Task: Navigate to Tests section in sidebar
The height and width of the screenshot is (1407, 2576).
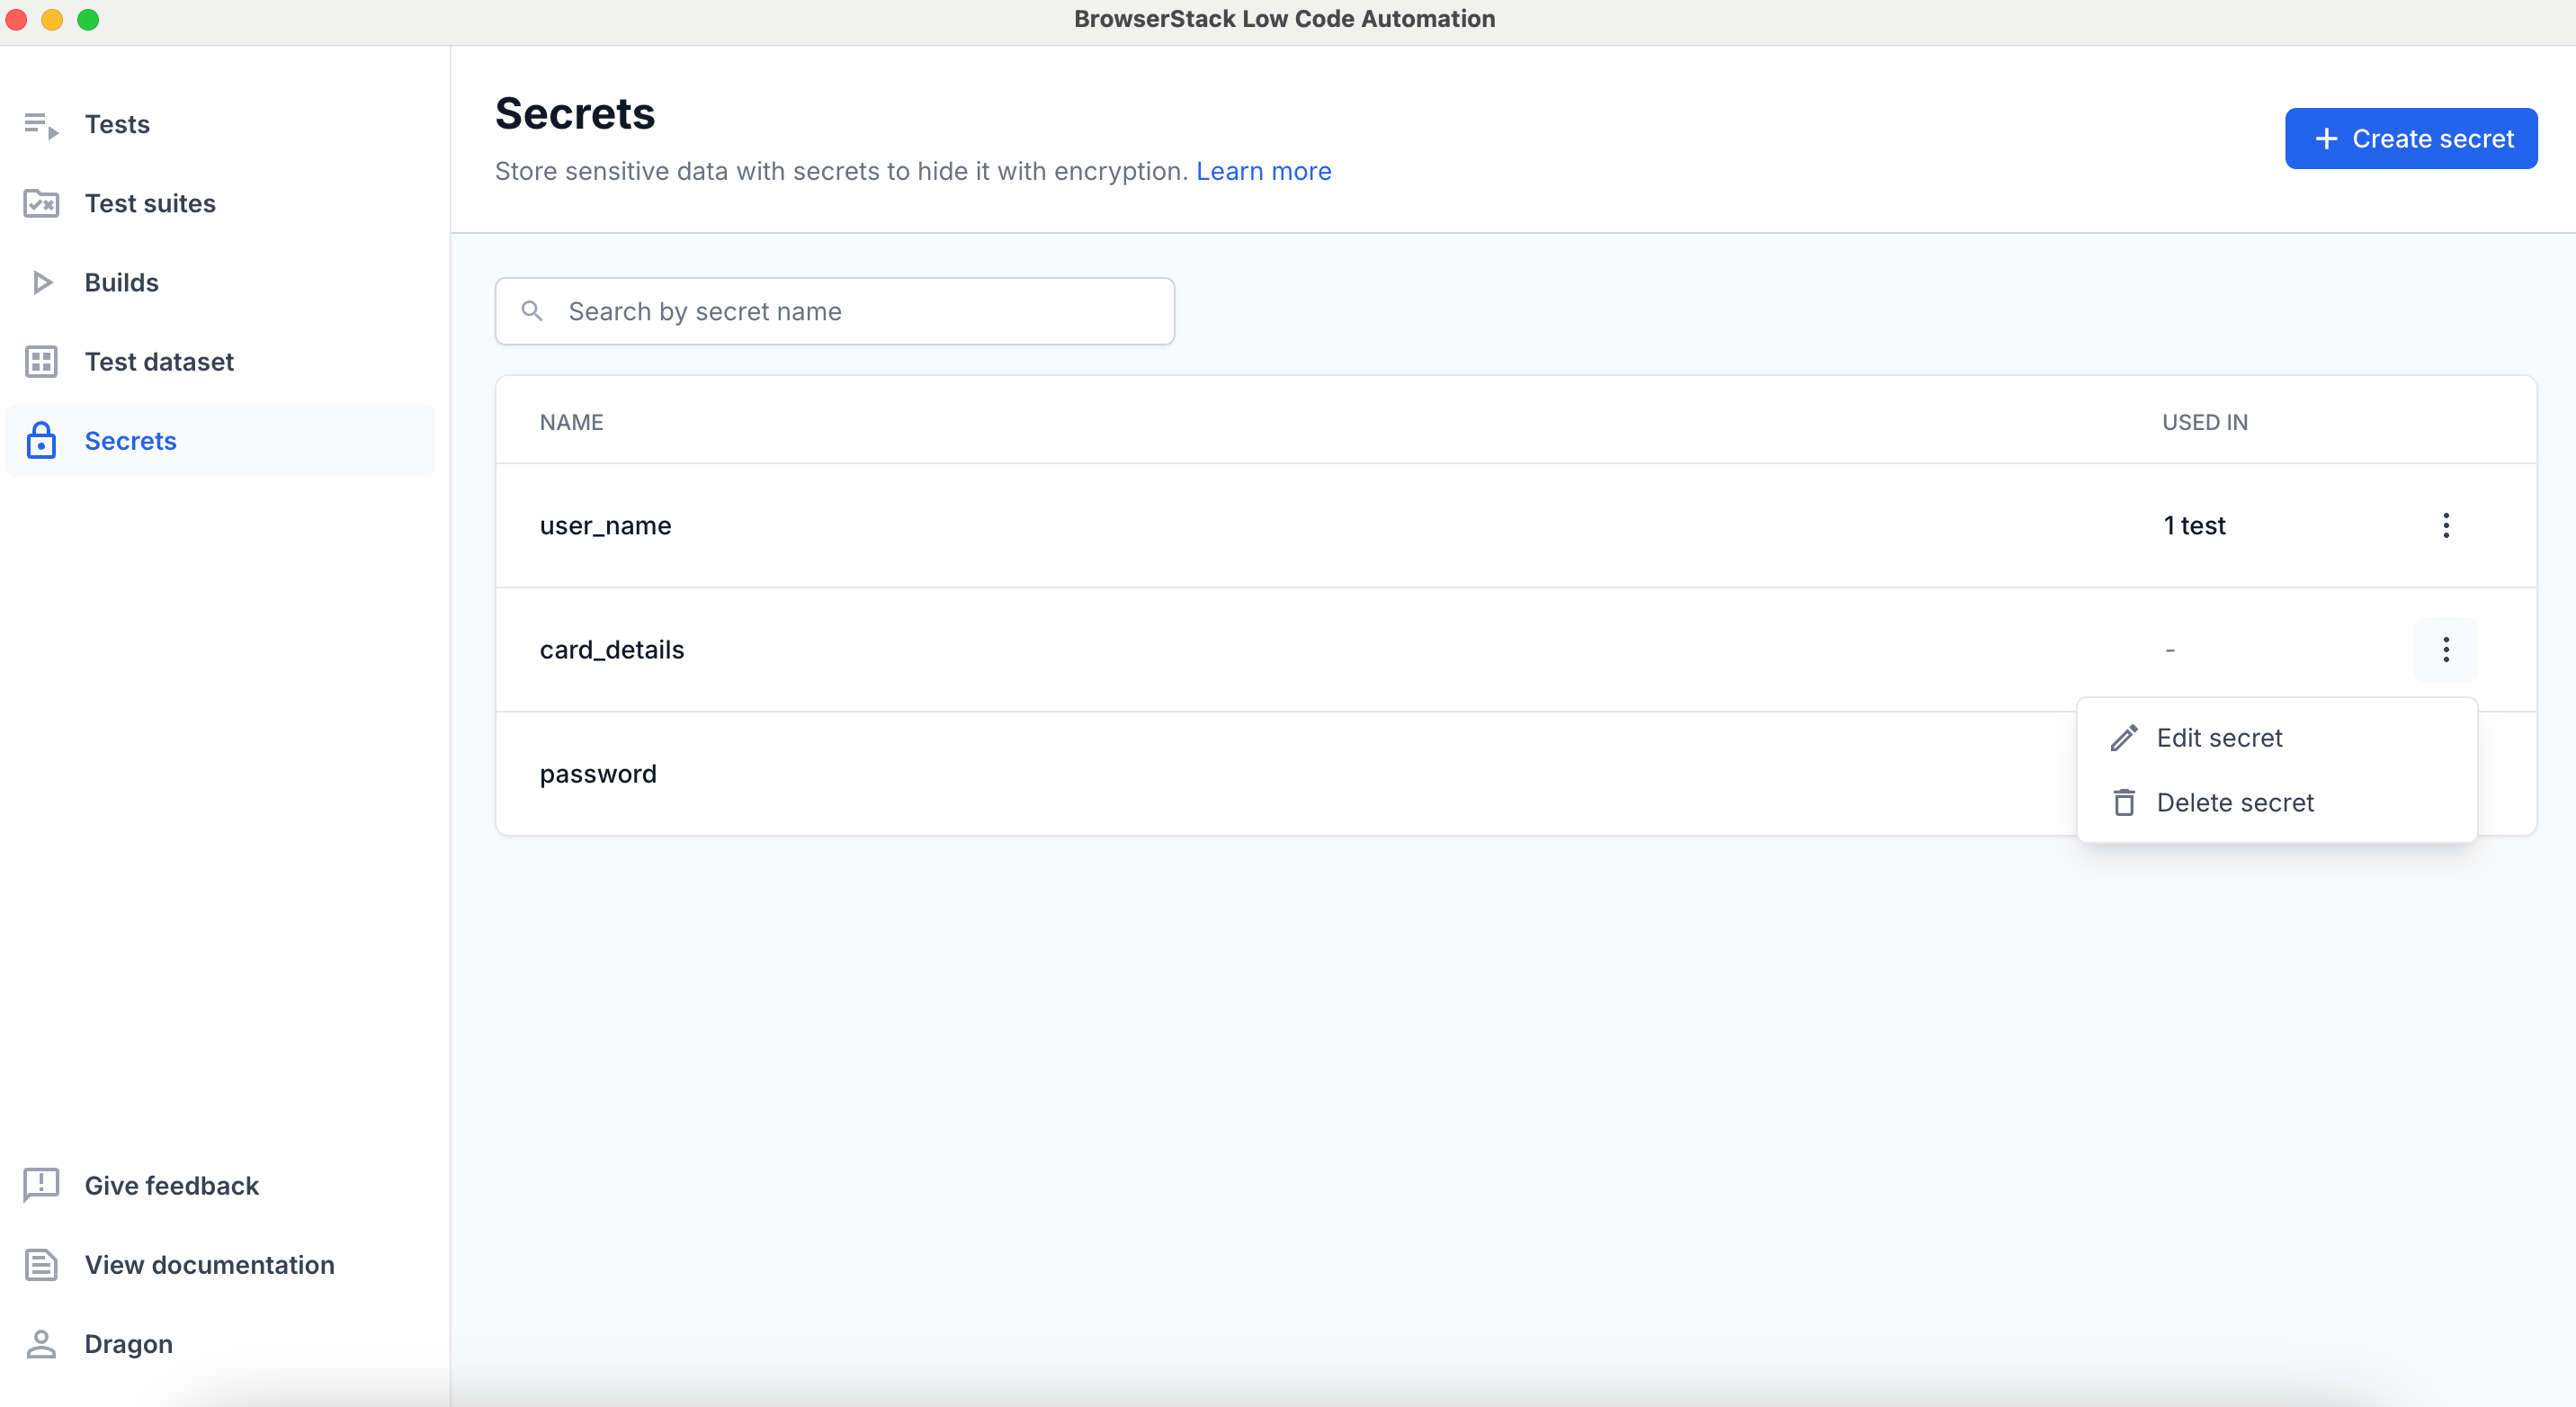Action: (x=116, y=123)
